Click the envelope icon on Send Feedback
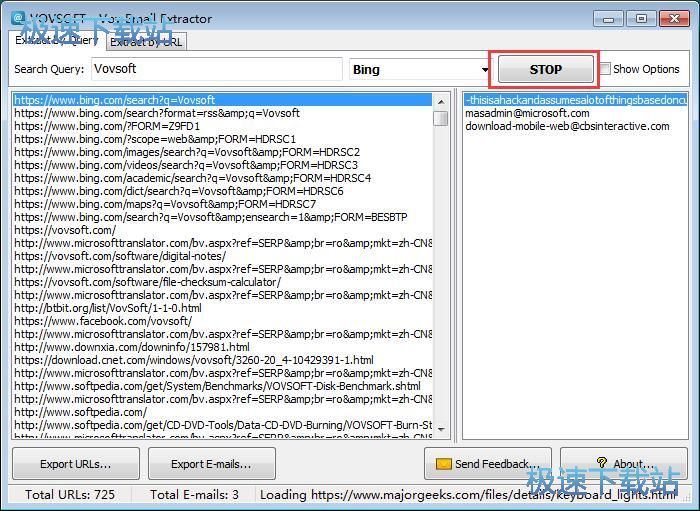Screen dimensions: 700x511 click(x=443, y=464)
